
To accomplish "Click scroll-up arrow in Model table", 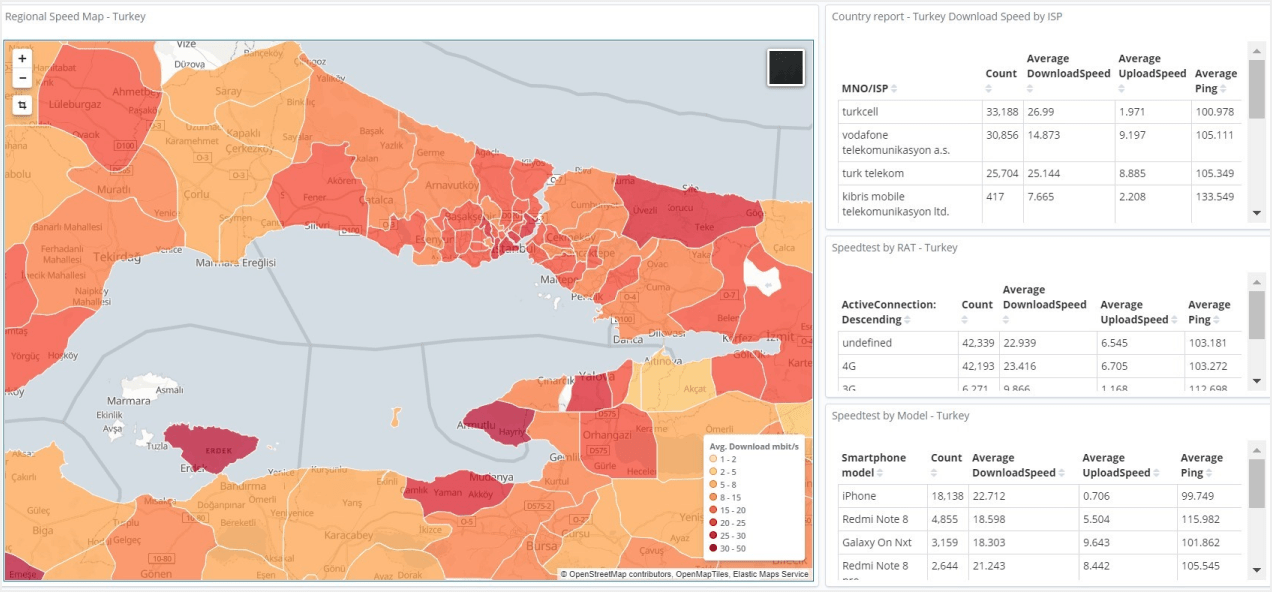I will click(1257, 449).
